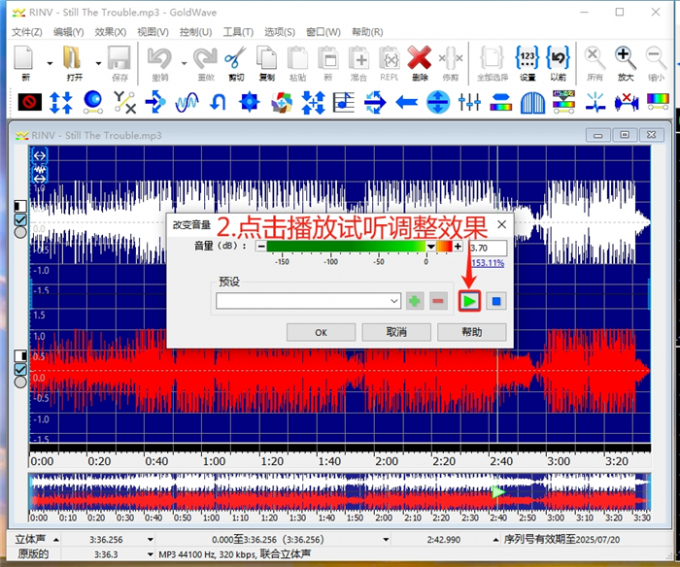Viewport: 680px width, 567px height.
Task: Click the New file icon
Action: (24, 58)
